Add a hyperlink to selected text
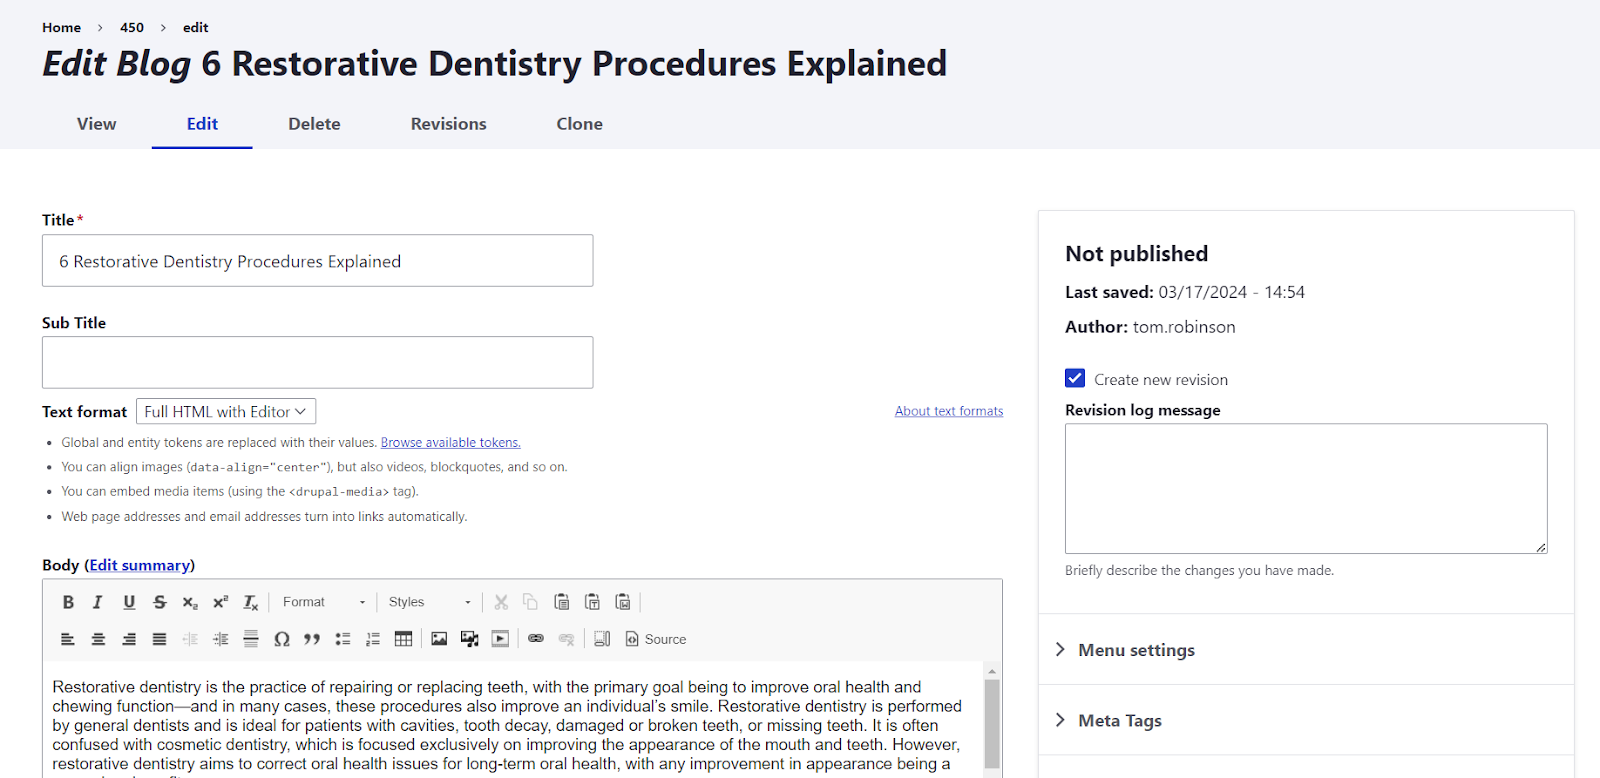The width and height of the screenshot is (1600, 778). pyautogui.click(x=536, y=639)
